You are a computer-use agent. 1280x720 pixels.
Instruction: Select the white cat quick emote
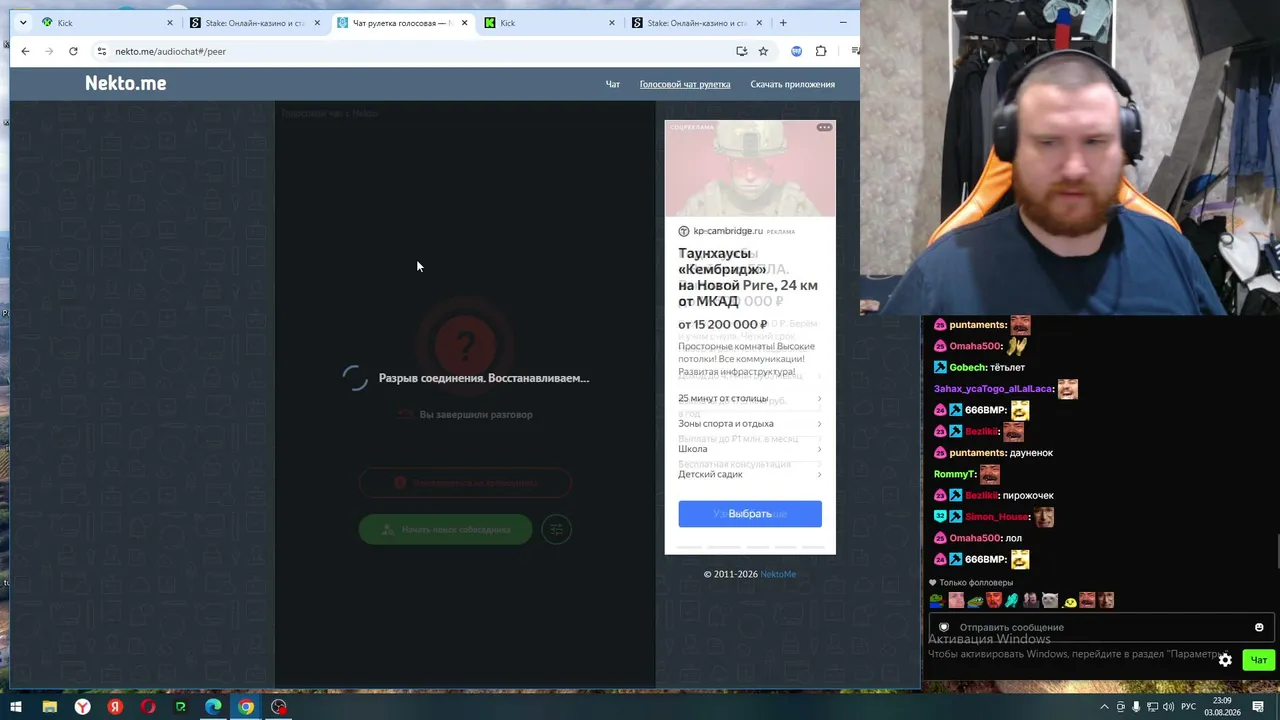pyautogui.click(x=1050, y=600)
